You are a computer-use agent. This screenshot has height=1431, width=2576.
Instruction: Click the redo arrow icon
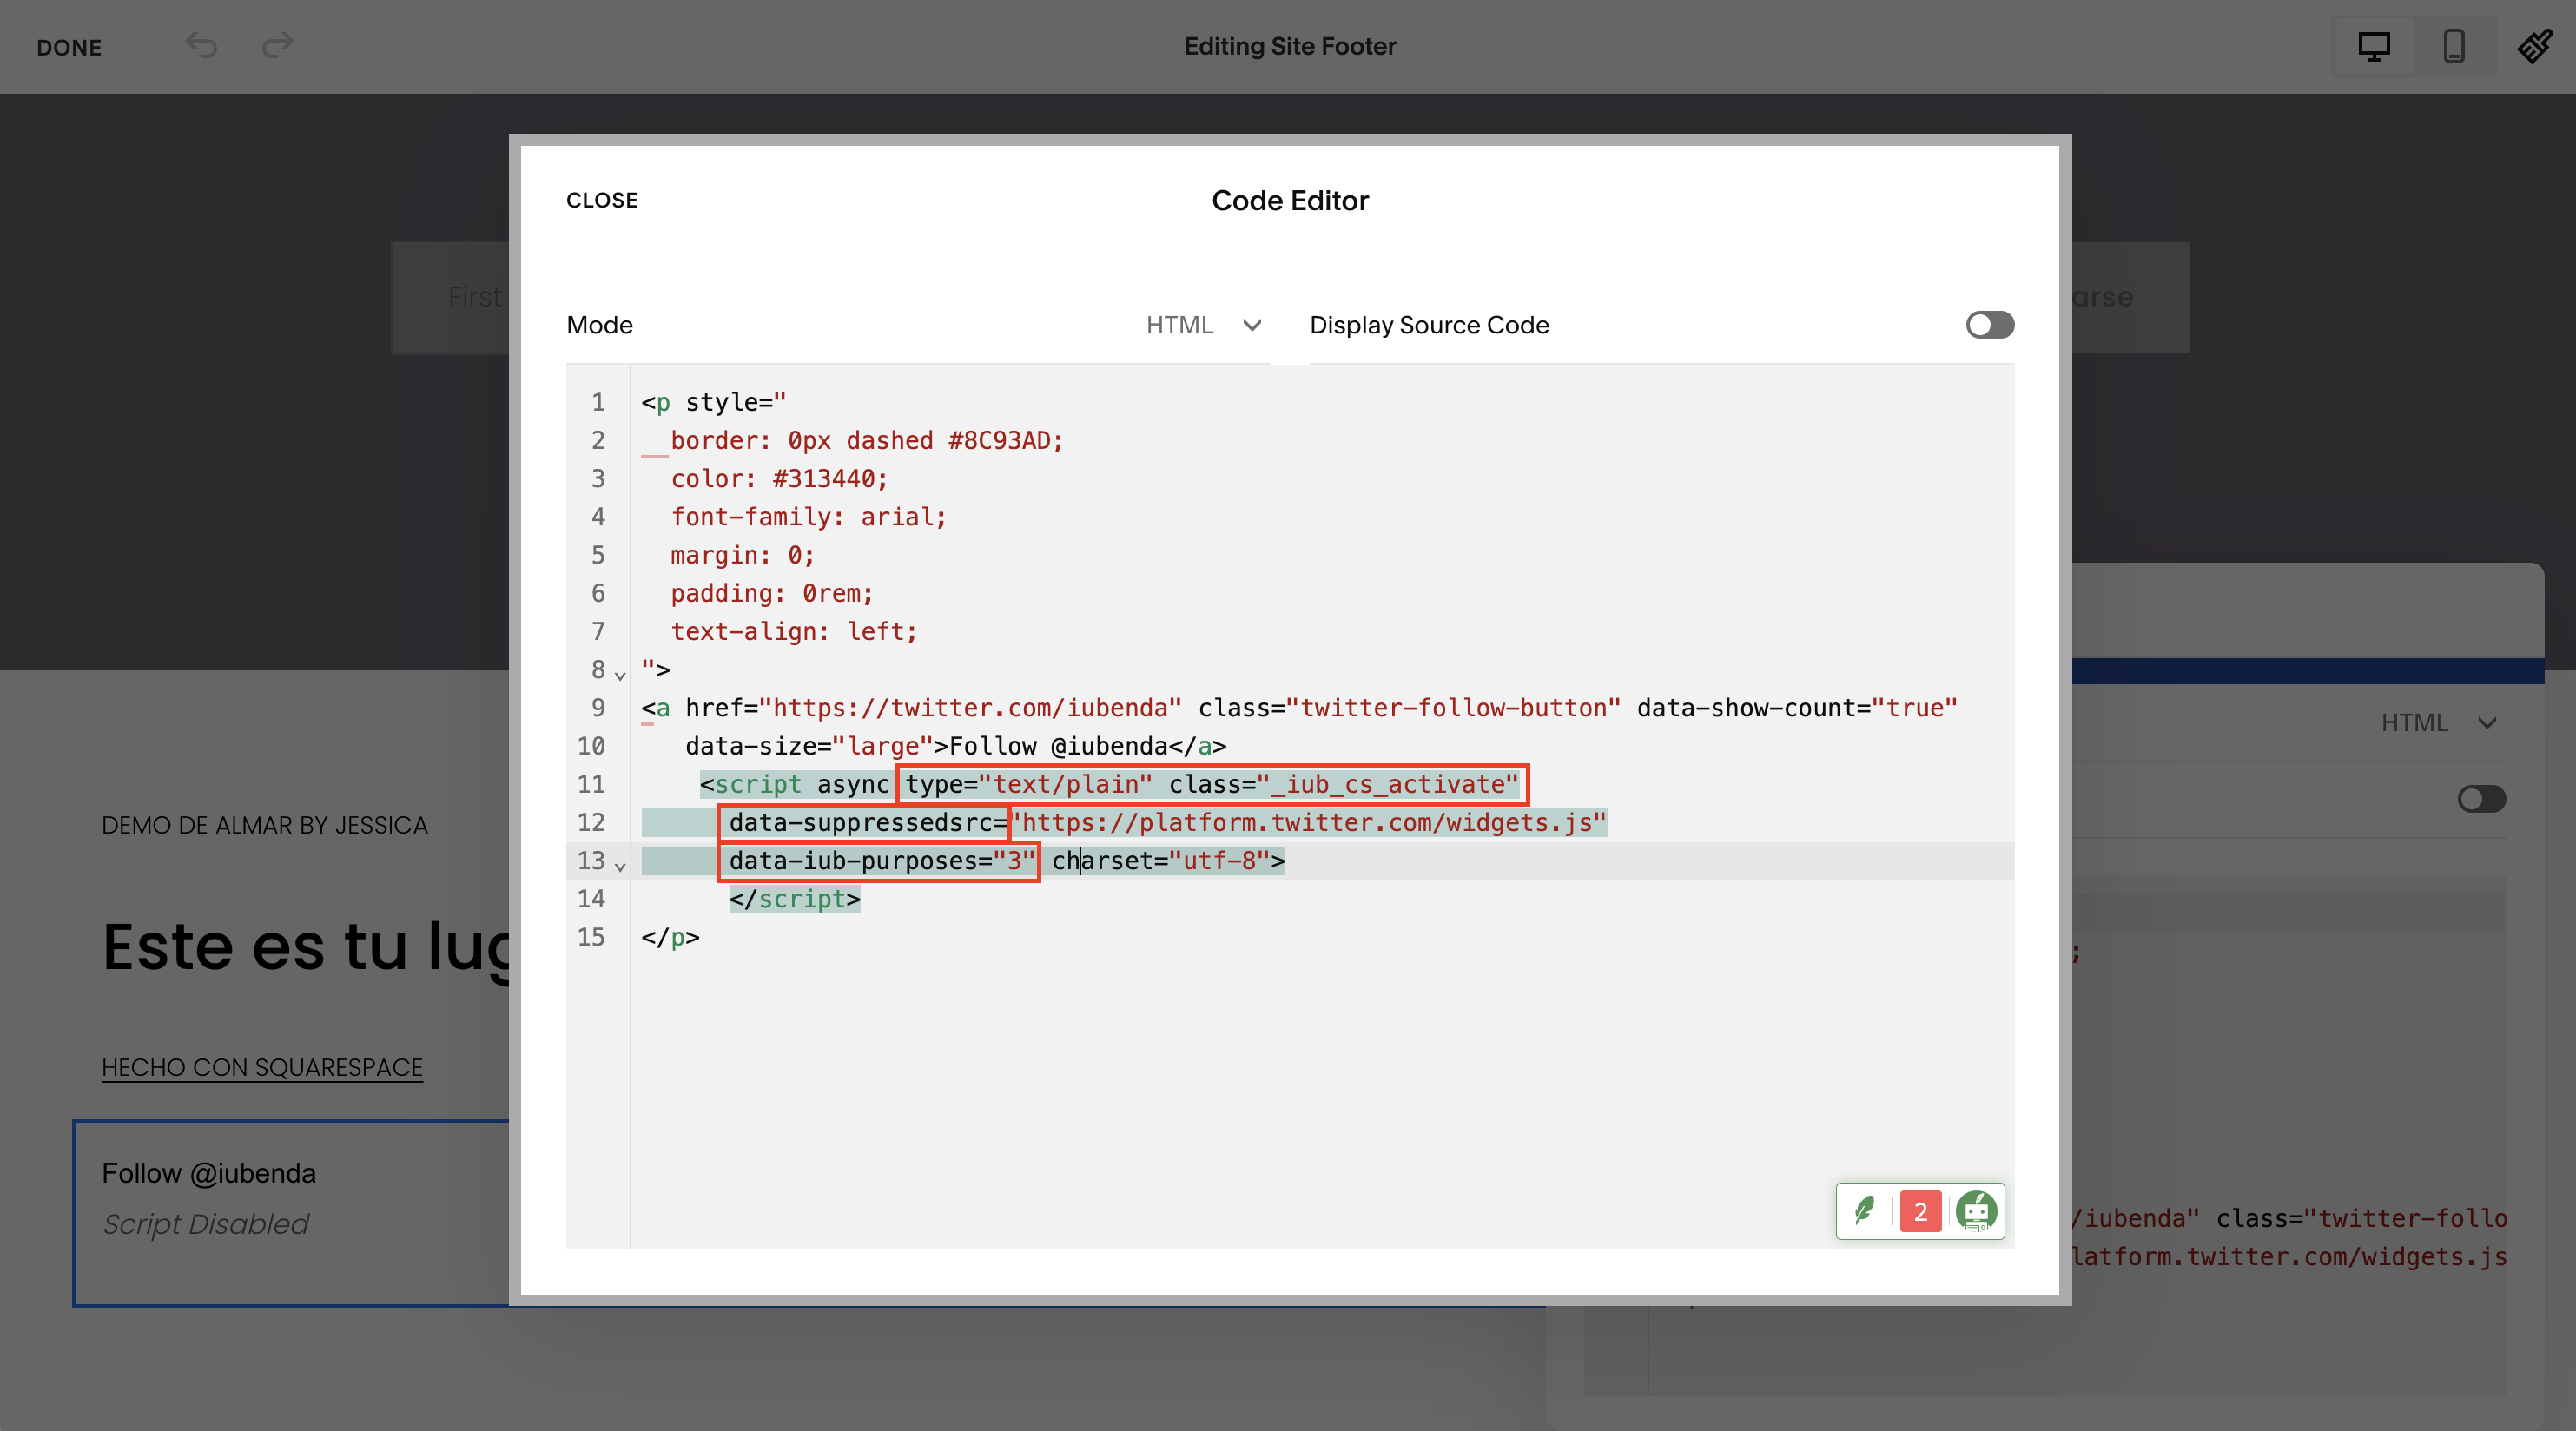coord(277,45)
